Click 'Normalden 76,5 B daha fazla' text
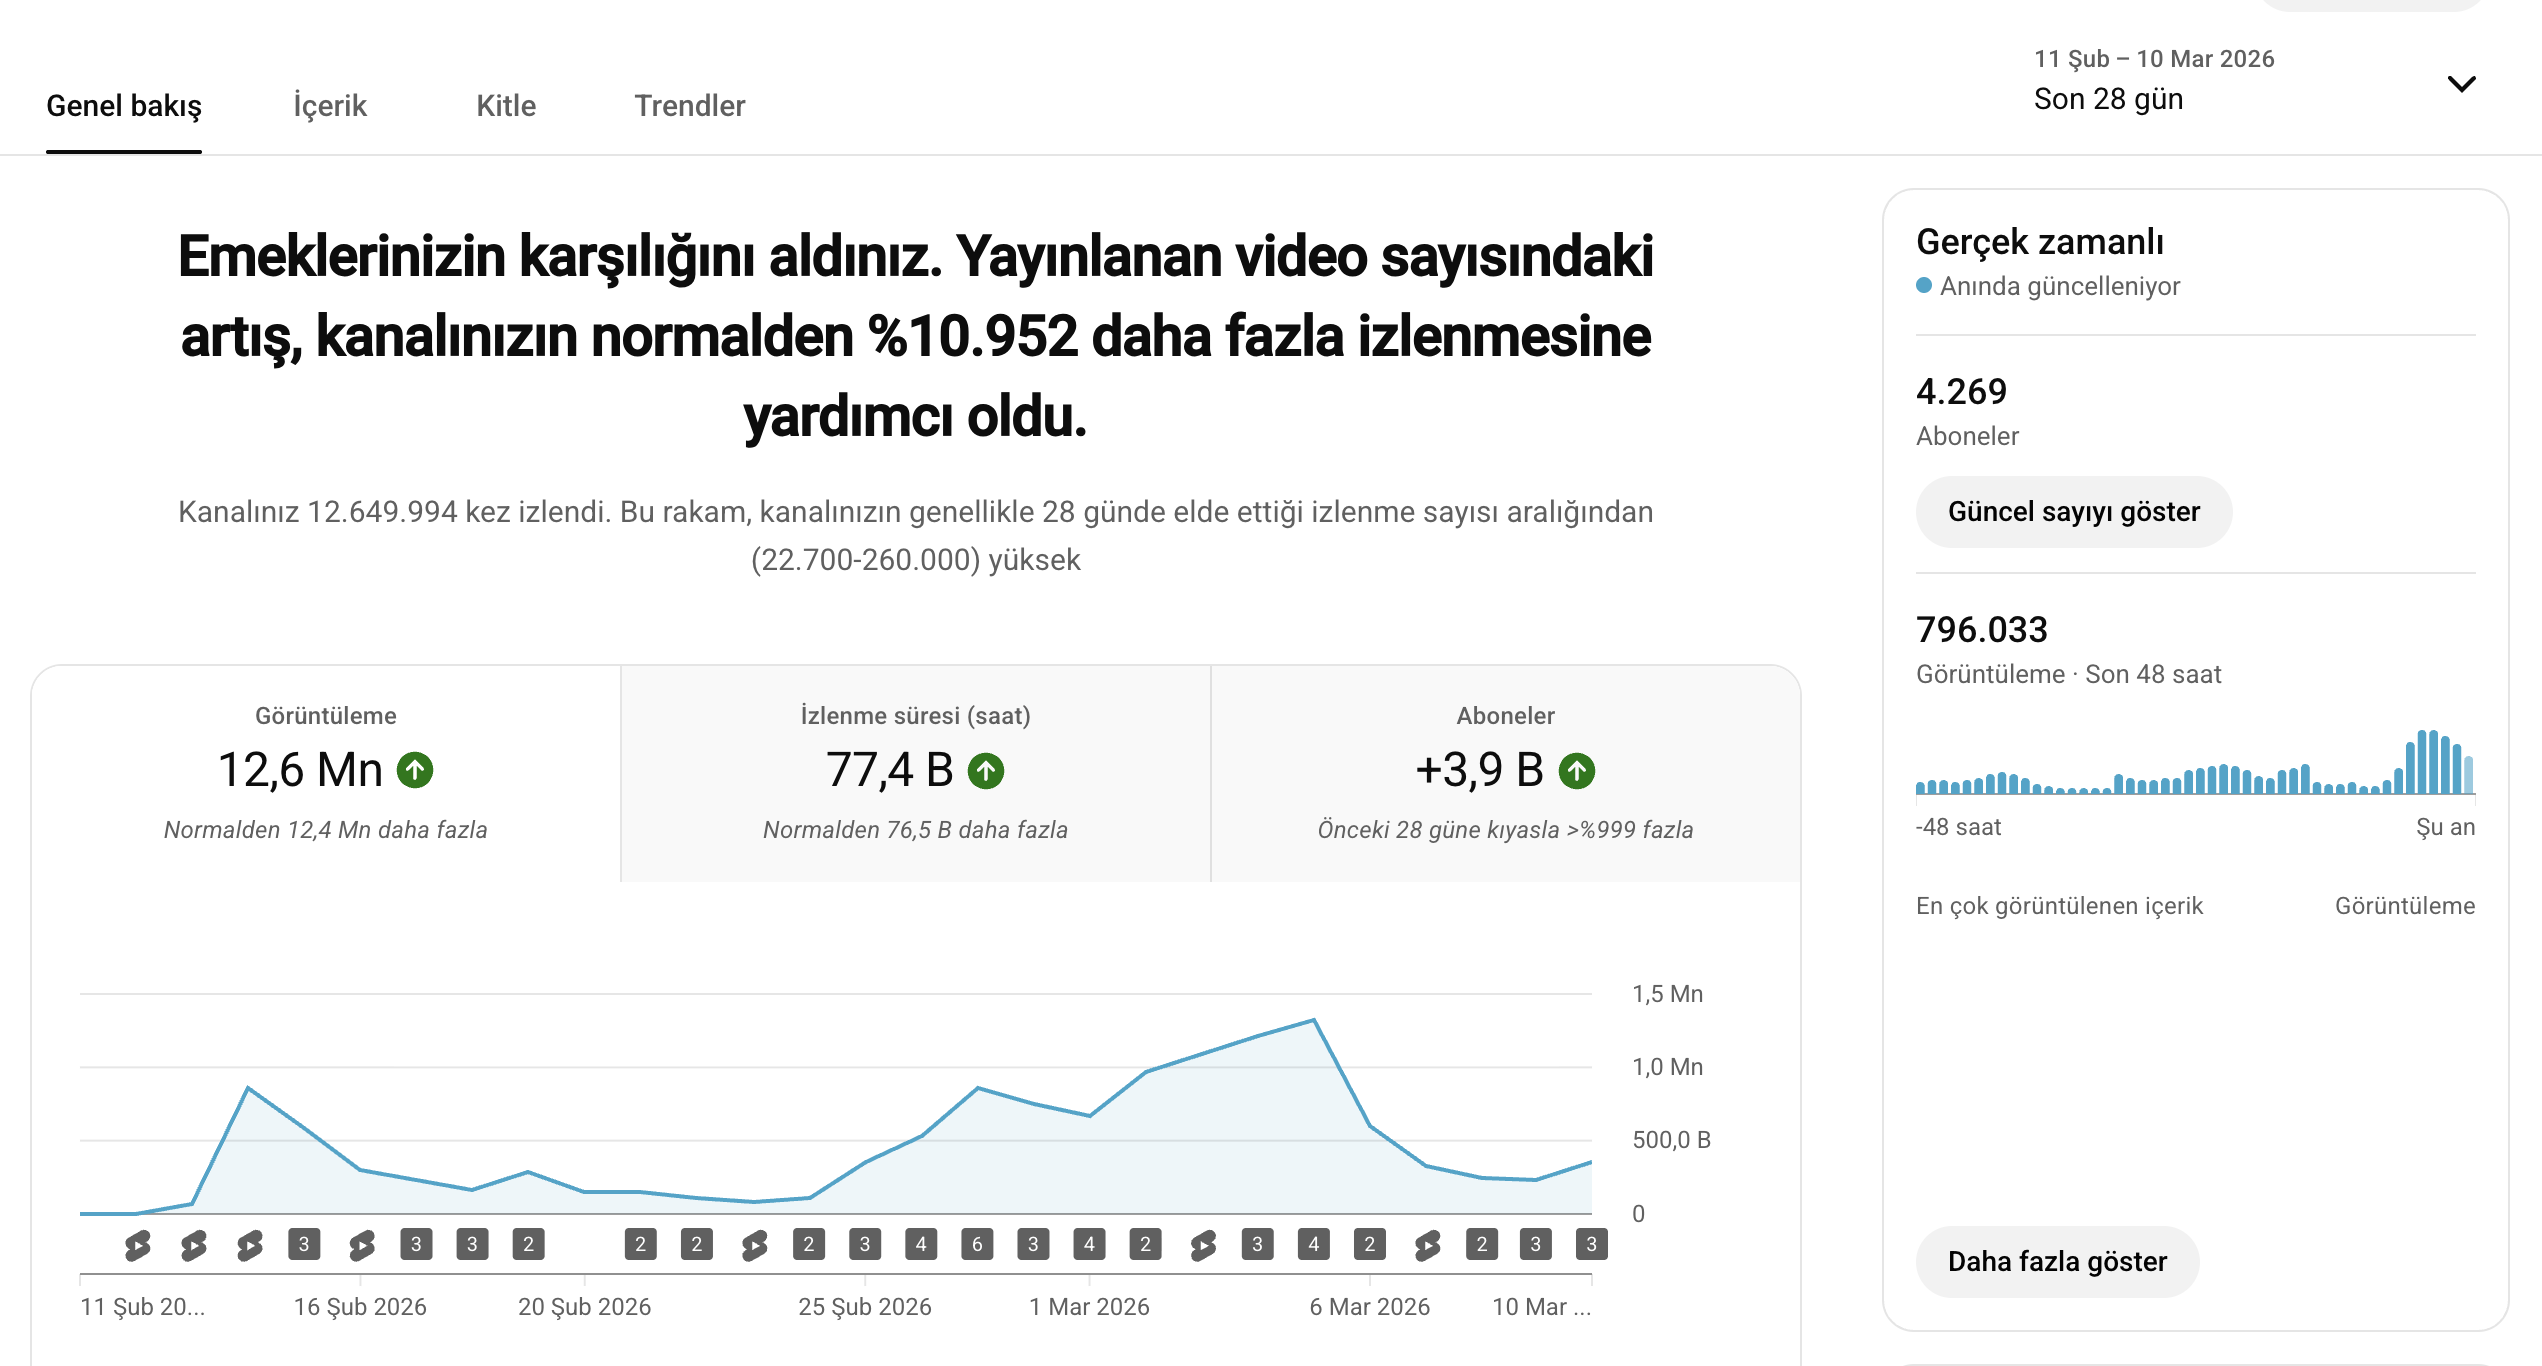2542x1366 pixels. 915,830
